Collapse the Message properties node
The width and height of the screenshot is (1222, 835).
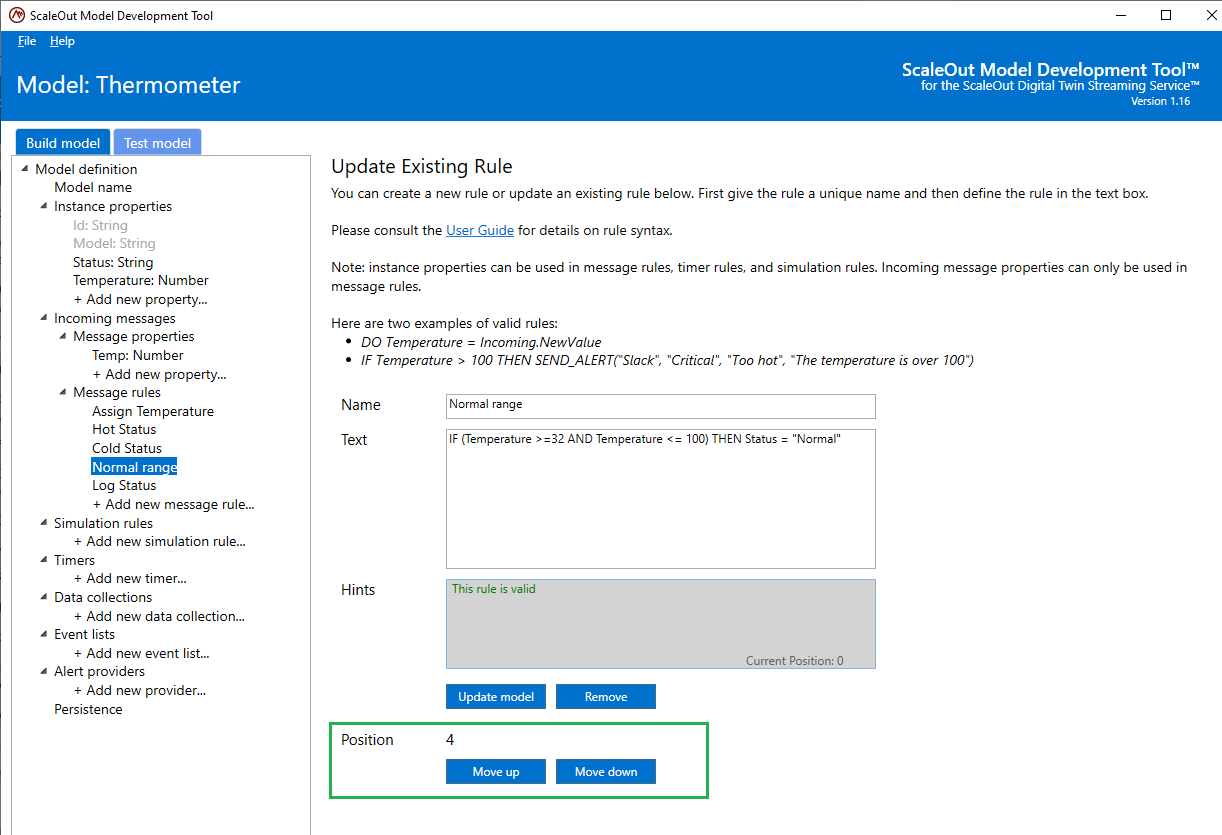pos(63,337)
